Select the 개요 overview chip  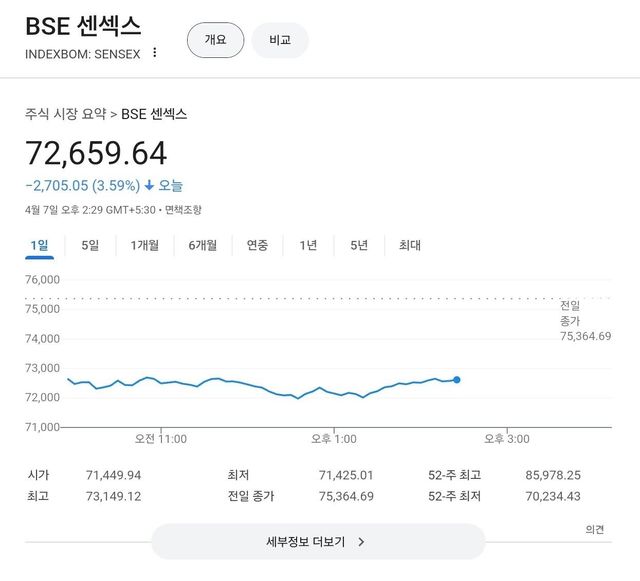click(215, 40)
